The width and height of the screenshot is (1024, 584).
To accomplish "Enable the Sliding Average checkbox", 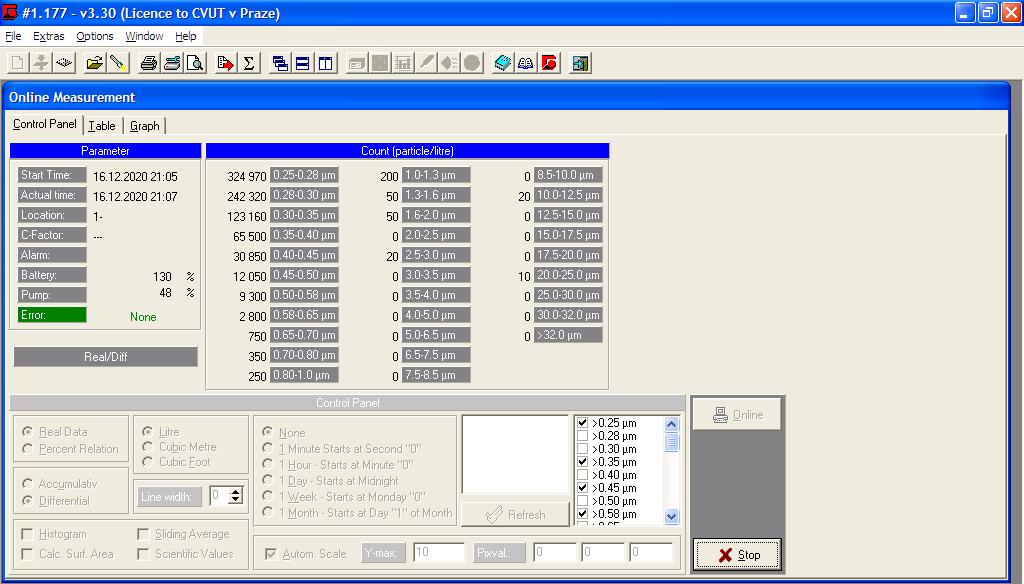I will [x=143, y=534].
